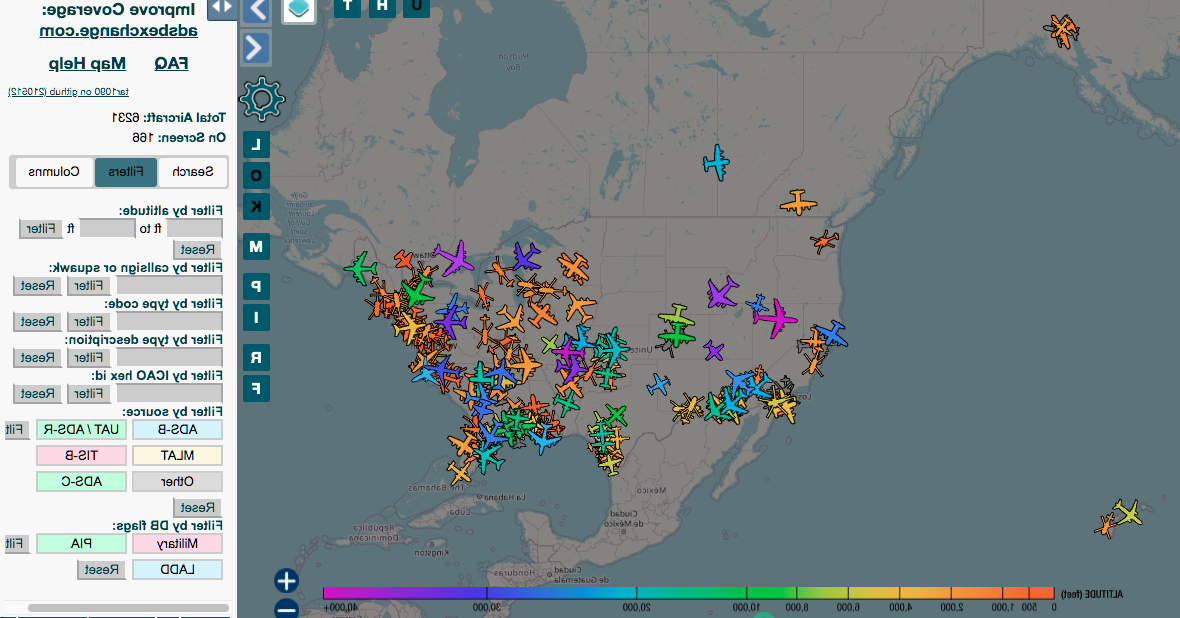
Task: Reset the altitude filter
Action: 197,250
